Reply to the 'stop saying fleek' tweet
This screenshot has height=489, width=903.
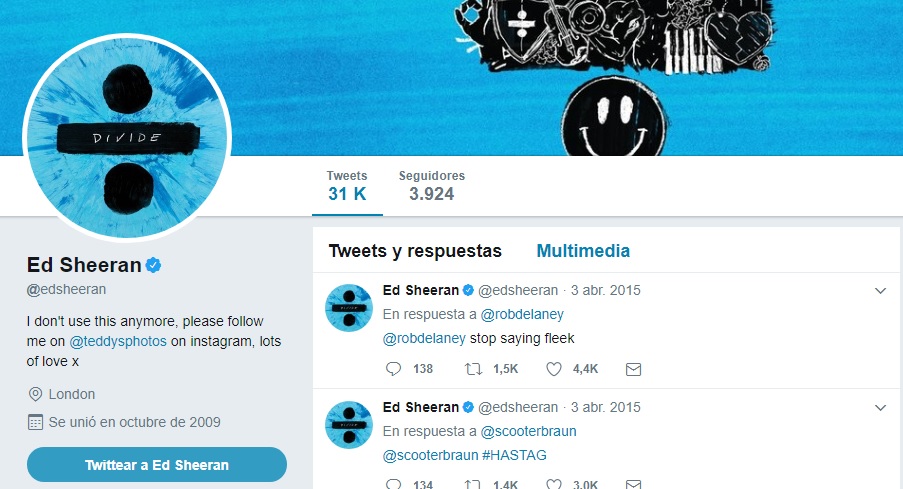393,369
